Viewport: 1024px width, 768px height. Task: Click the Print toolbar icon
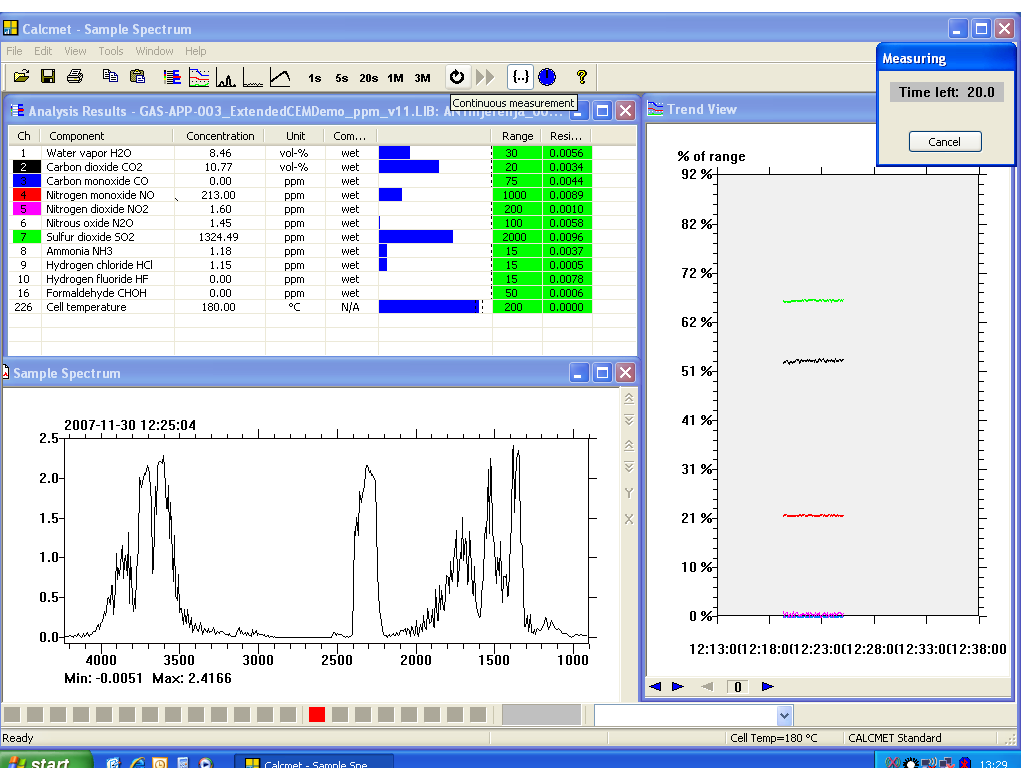(x=74, y=76)
